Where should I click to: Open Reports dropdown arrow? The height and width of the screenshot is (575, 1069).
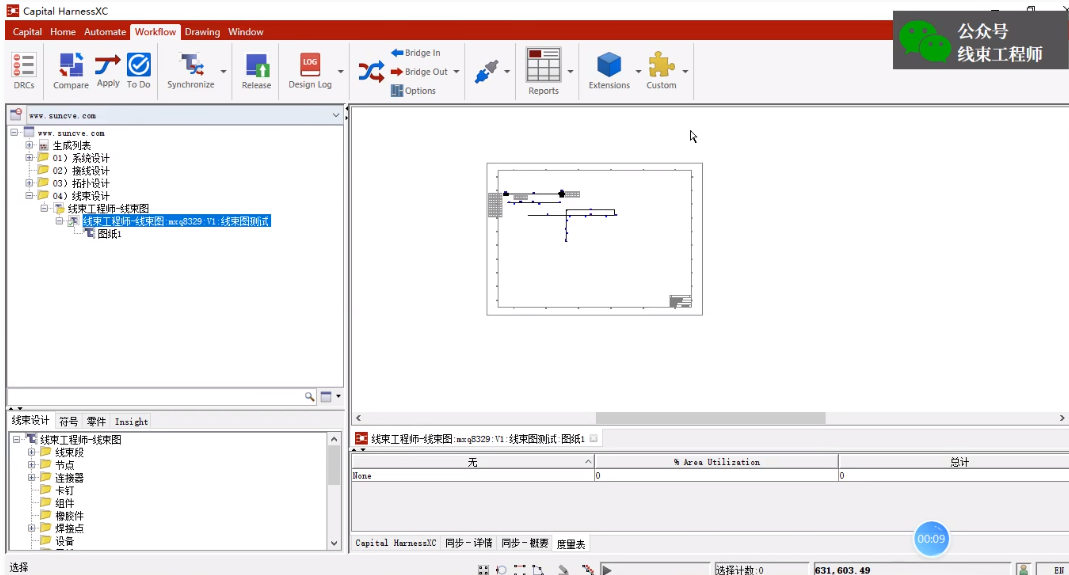570,72
